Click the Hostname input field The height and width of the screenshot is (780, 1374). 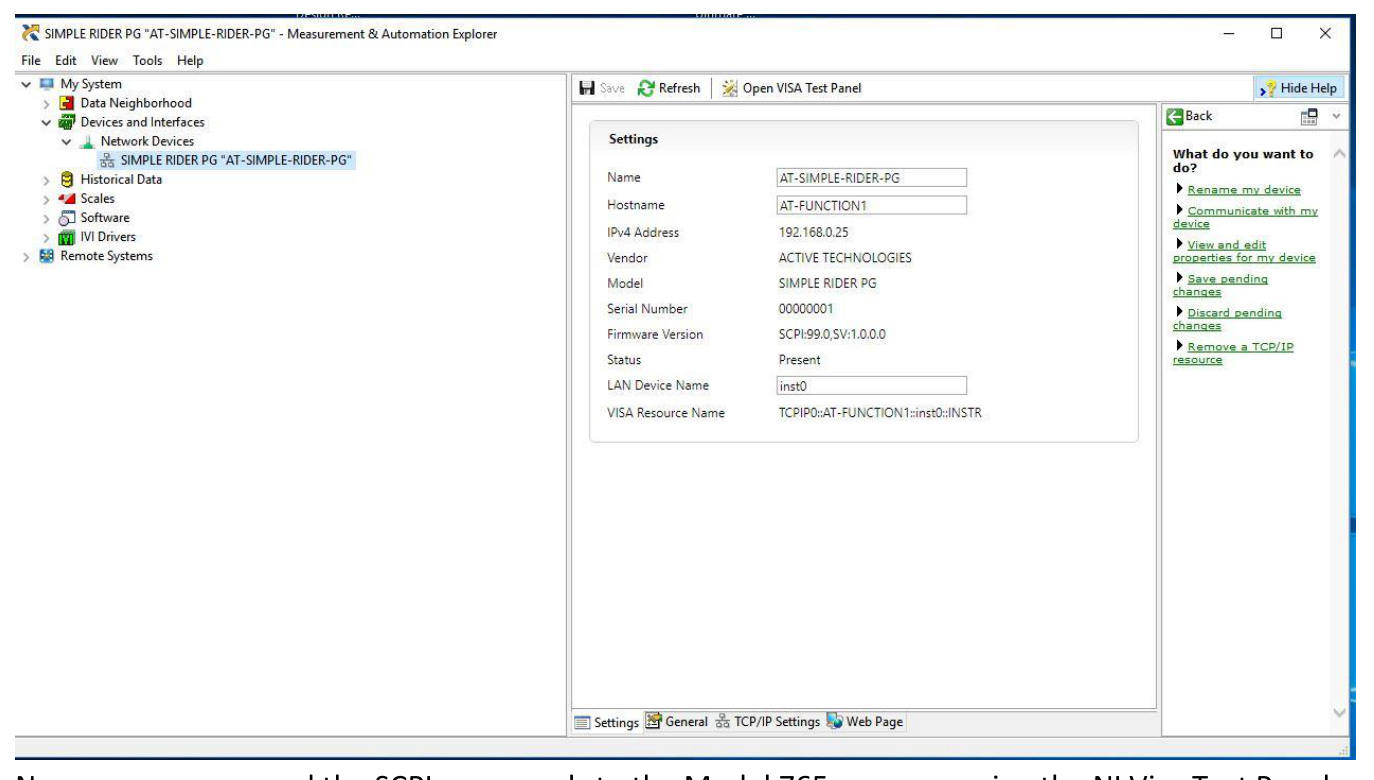point(872,205)
